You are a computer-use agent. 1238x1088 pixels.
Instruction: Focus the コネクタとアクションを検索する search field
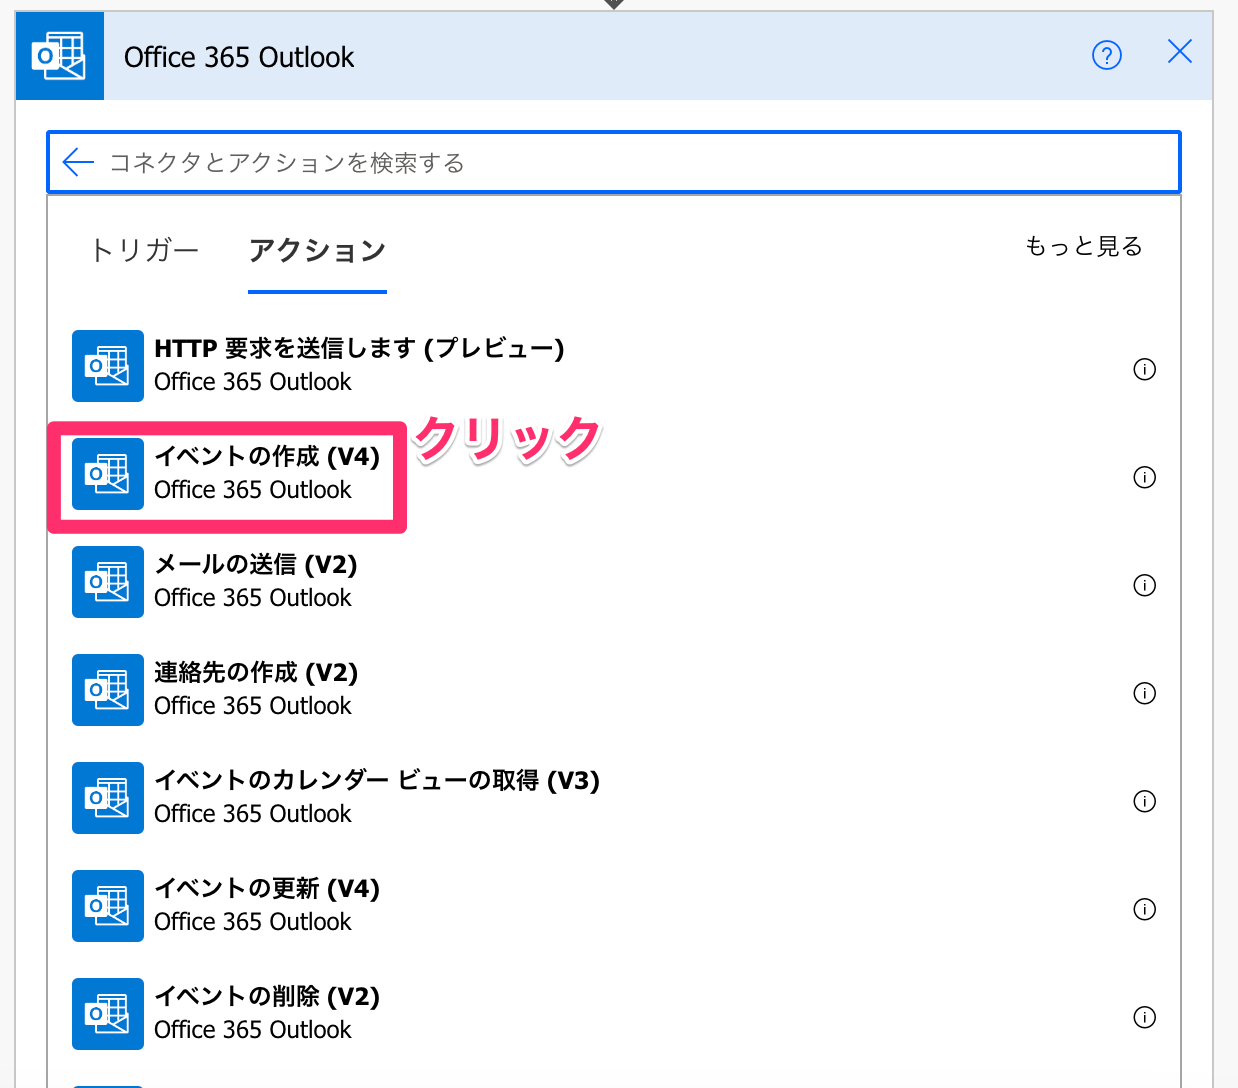pyautogui.click(x=614, y=162)
